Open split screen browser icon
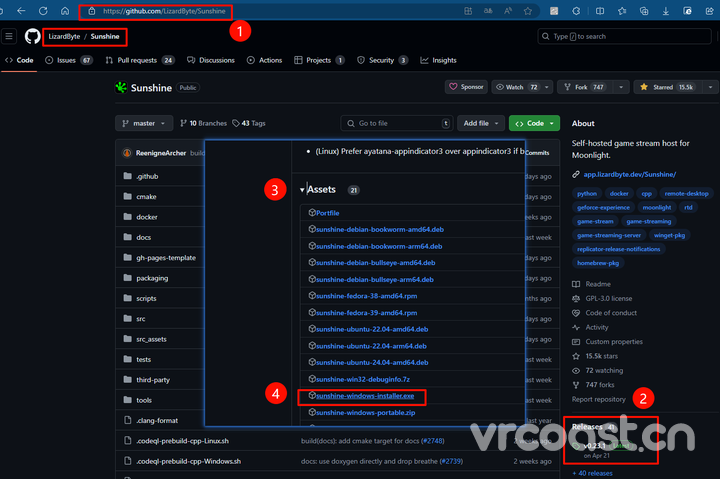720x479 pixels. point(600,11)
